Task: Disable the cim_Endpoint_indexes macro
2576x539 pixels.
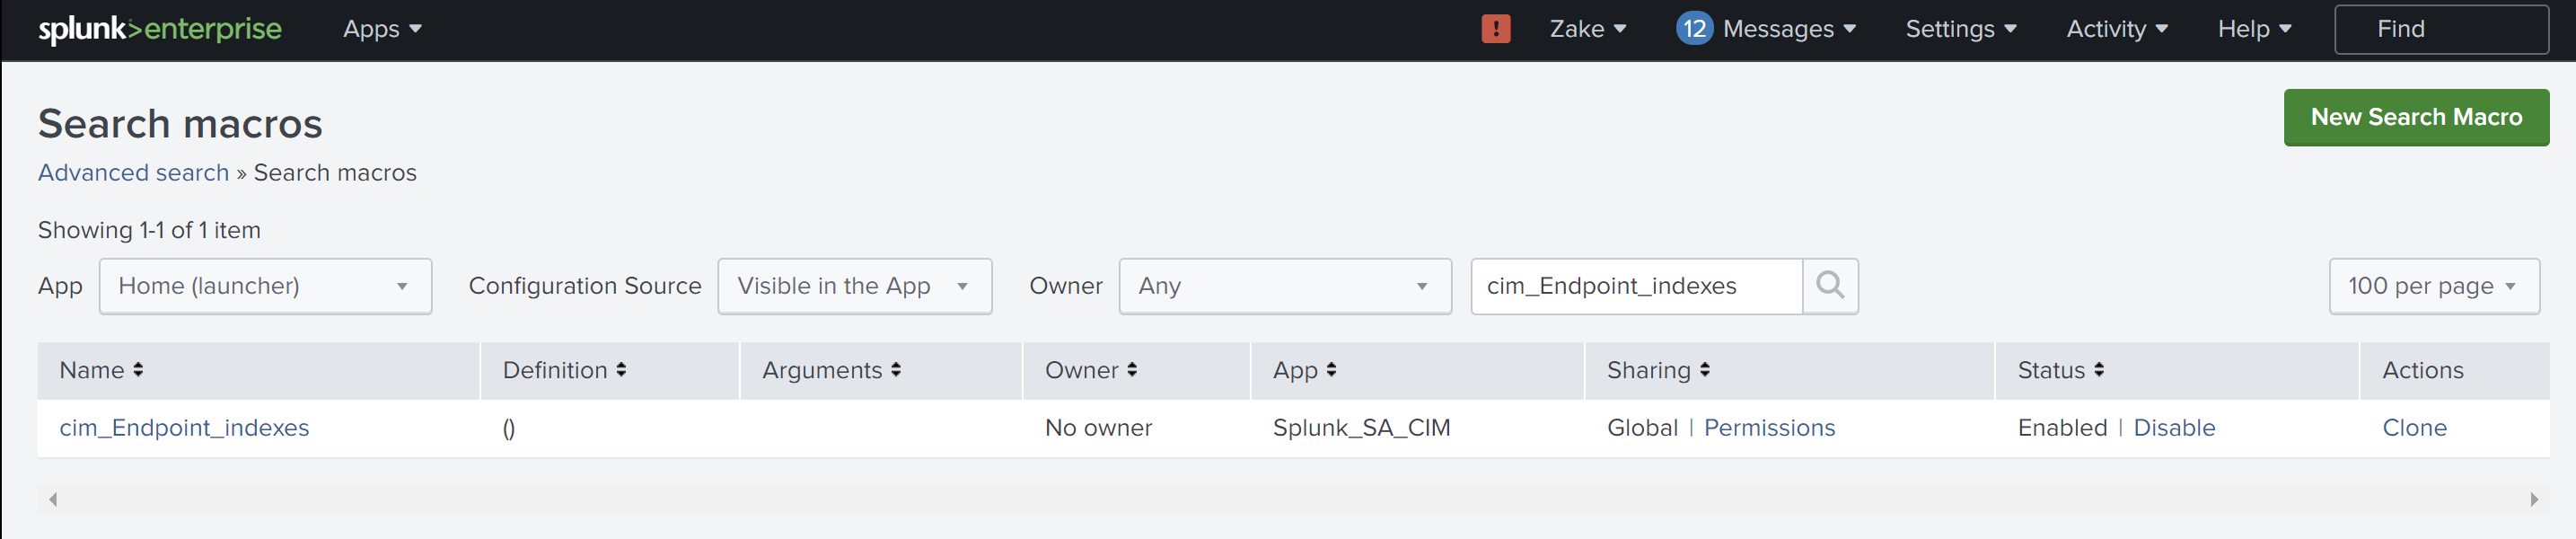Action: (x=2174, y=428)
